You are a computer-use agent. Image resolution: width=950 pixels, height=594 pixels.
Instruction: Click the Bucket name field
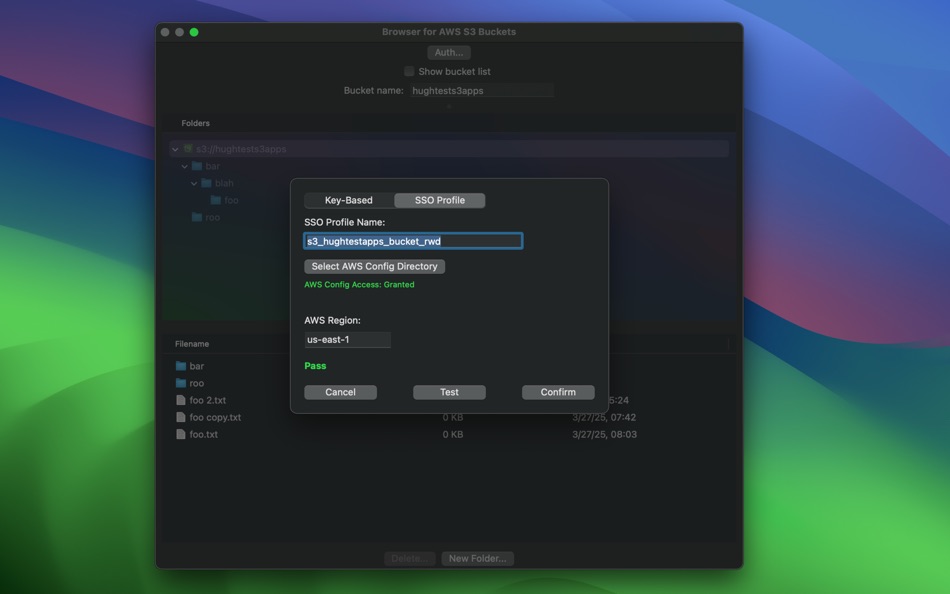(x=482, y=90)
